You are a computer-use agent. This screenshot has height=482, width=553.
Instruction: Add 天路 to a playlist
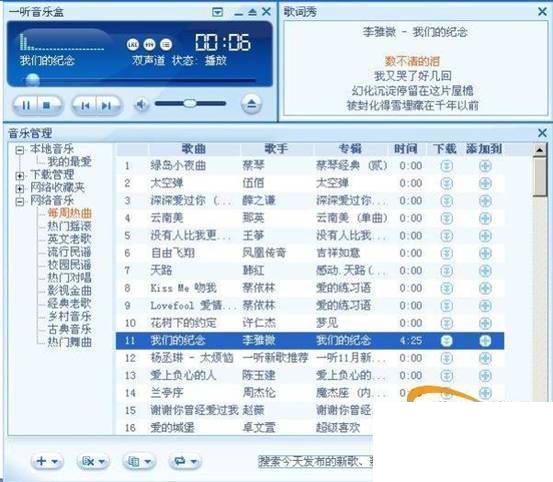click(x=485, y=271)
